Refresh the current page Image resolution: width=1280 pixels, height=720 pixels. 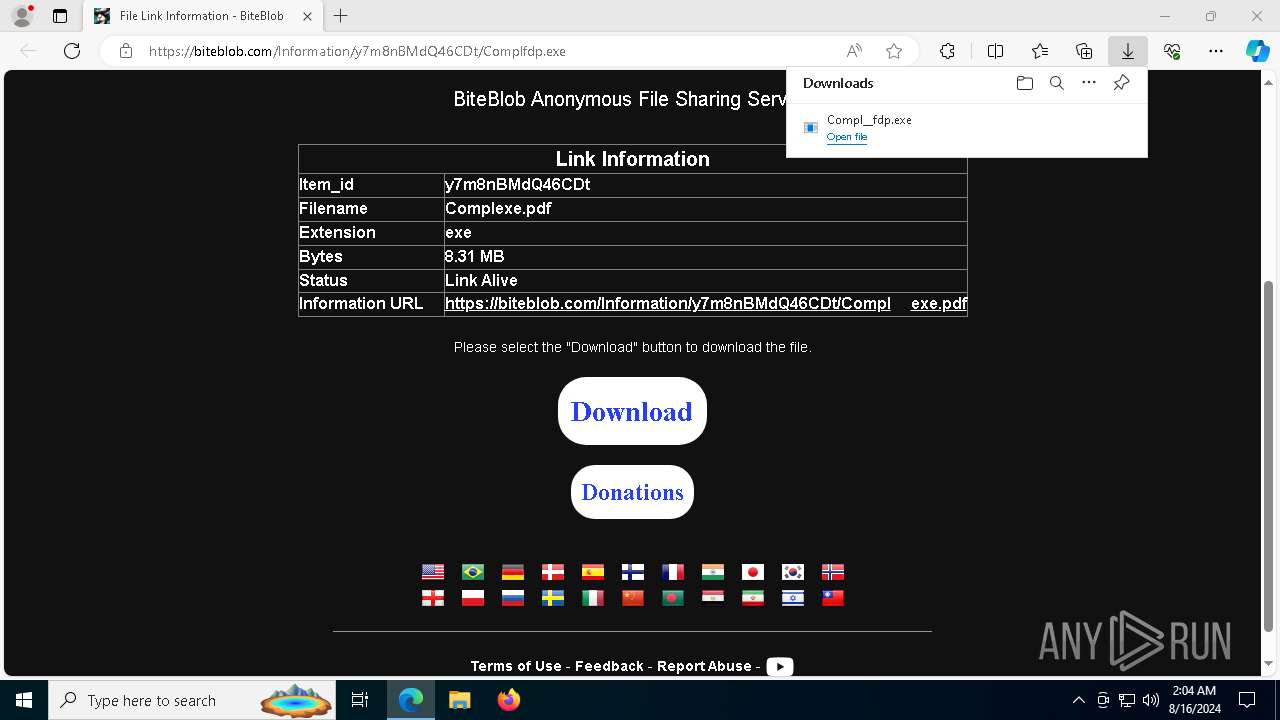click(72, 51)
